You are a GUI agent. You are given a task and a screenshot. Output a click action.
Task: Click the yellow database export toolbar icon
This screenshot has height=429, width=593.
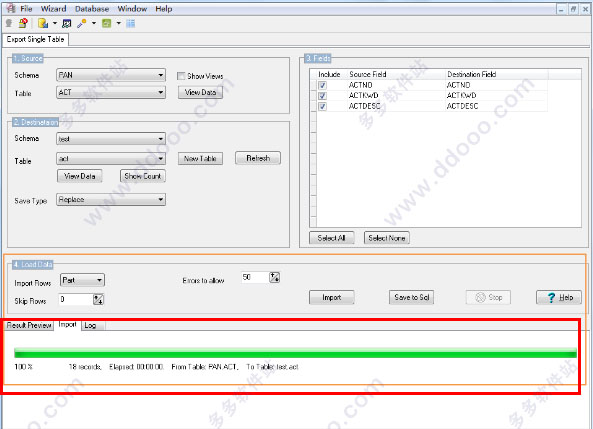coord(43,23)
